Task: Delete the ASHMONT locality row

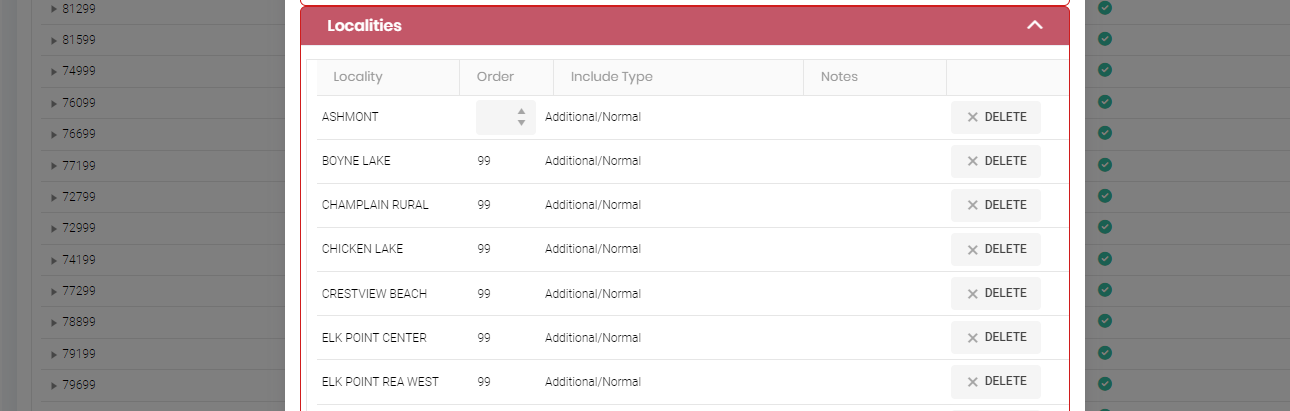Action: pos(995,117)
